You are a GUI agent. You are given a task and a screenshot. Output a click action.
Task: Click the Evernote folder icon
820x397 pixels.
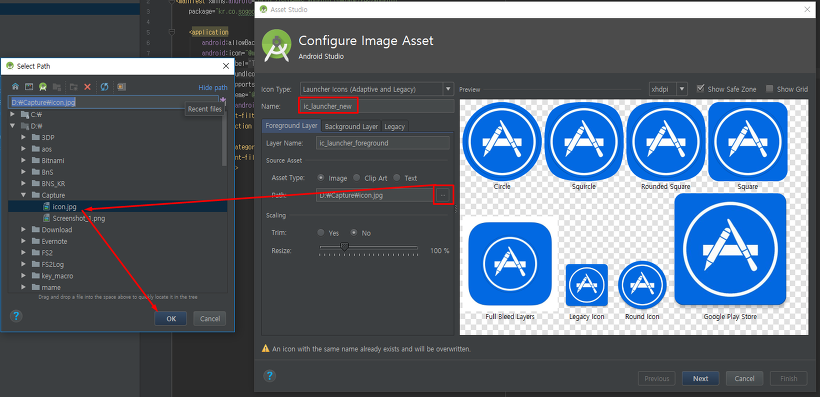[36, 241]
